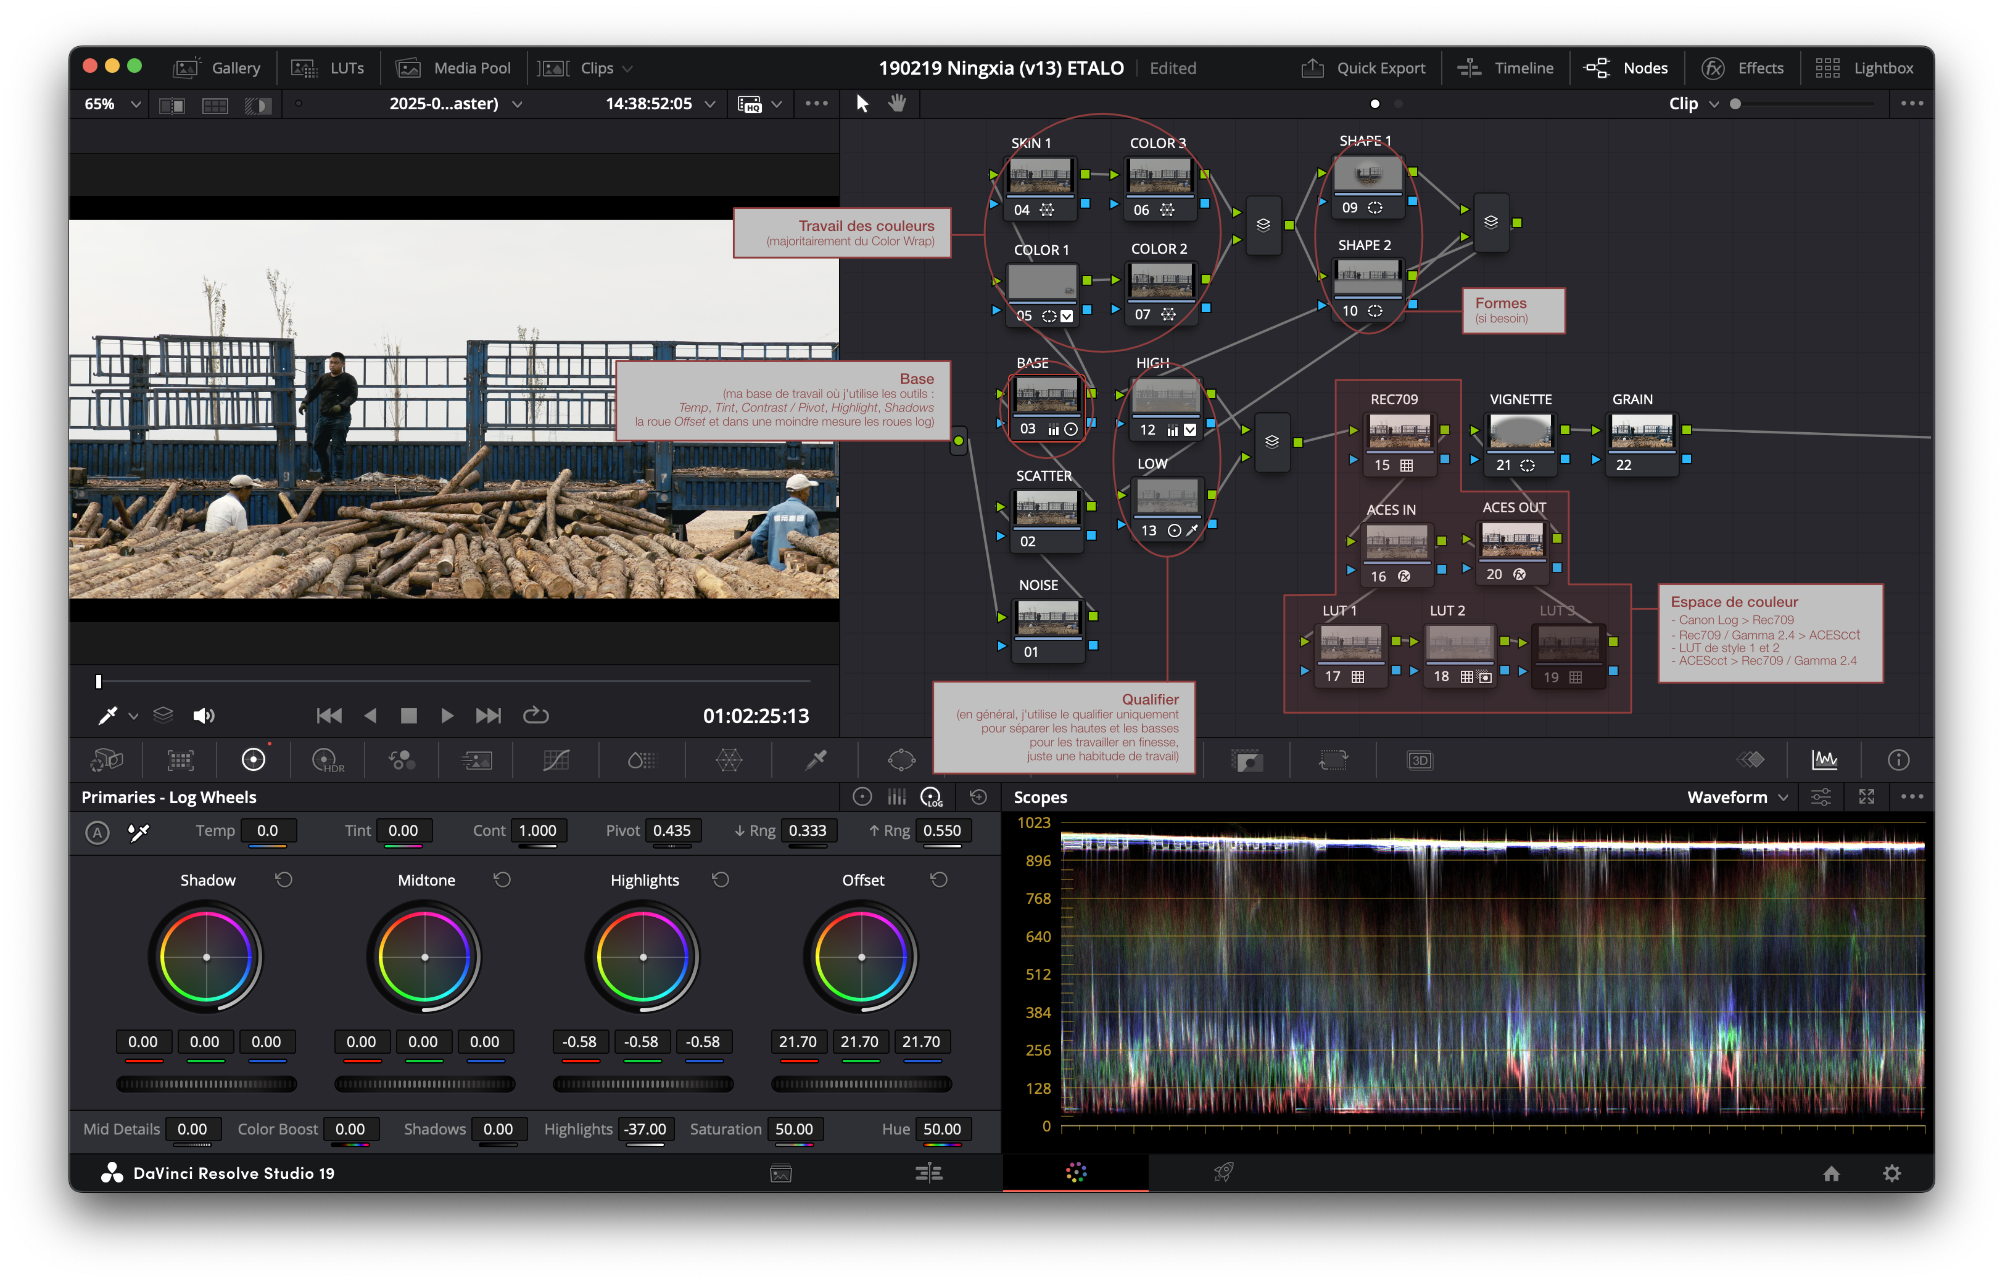Open the RGB Mixer palette

coord(402,761)
